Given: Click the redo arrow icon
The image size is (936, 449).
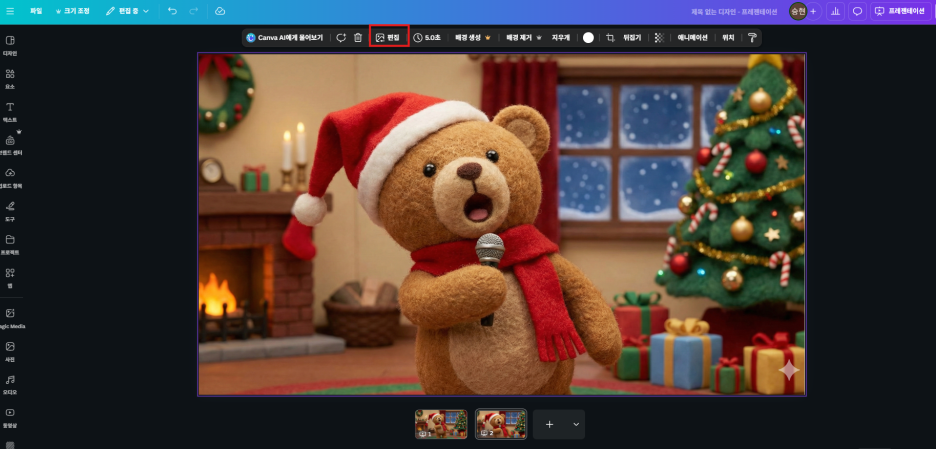Looking at the screenshot, I should pos(193,11).
